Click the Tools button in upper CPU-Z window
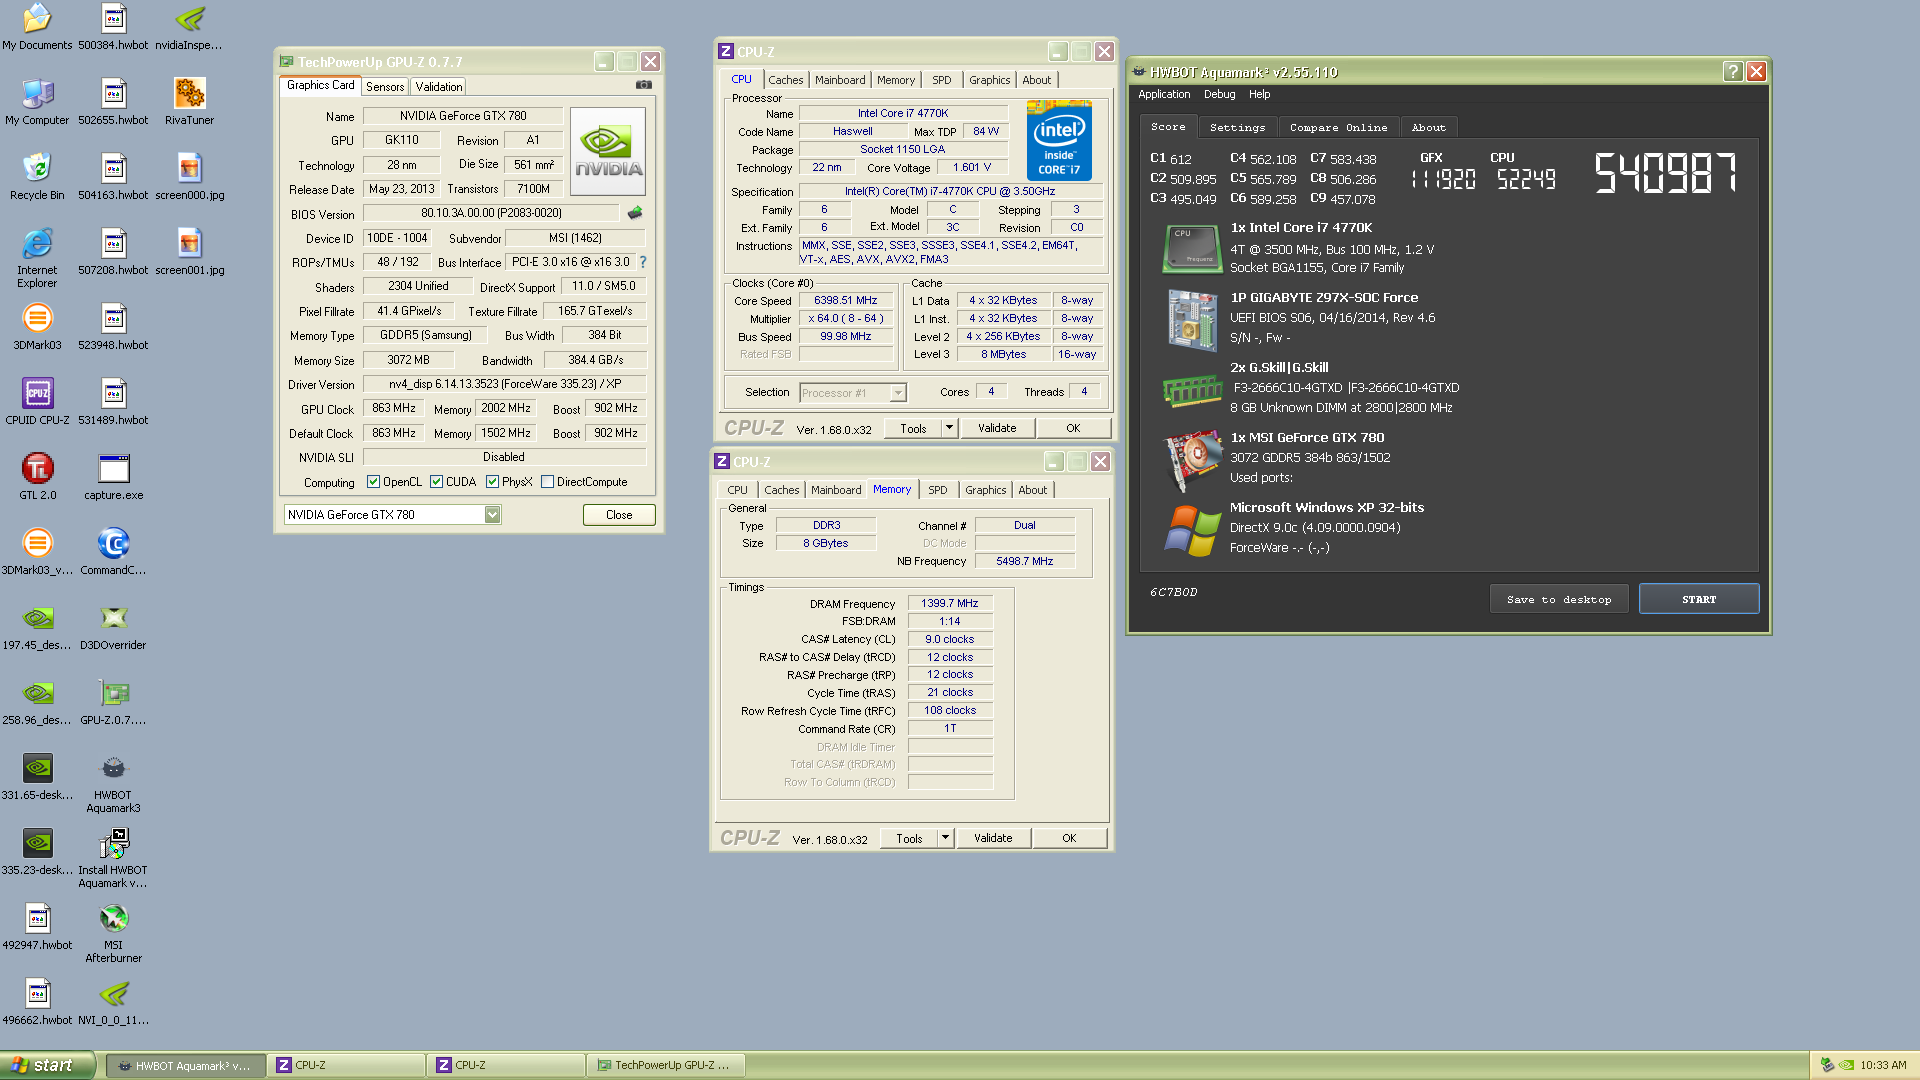This screenshot has height=1080, width=1920. 913,428
